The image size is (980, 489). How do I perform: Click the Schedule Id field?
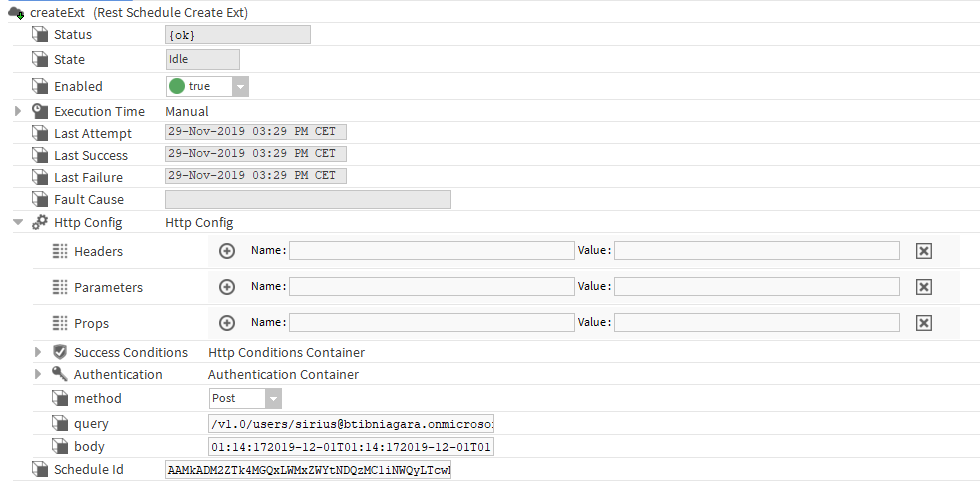click(x=308, y=470)
